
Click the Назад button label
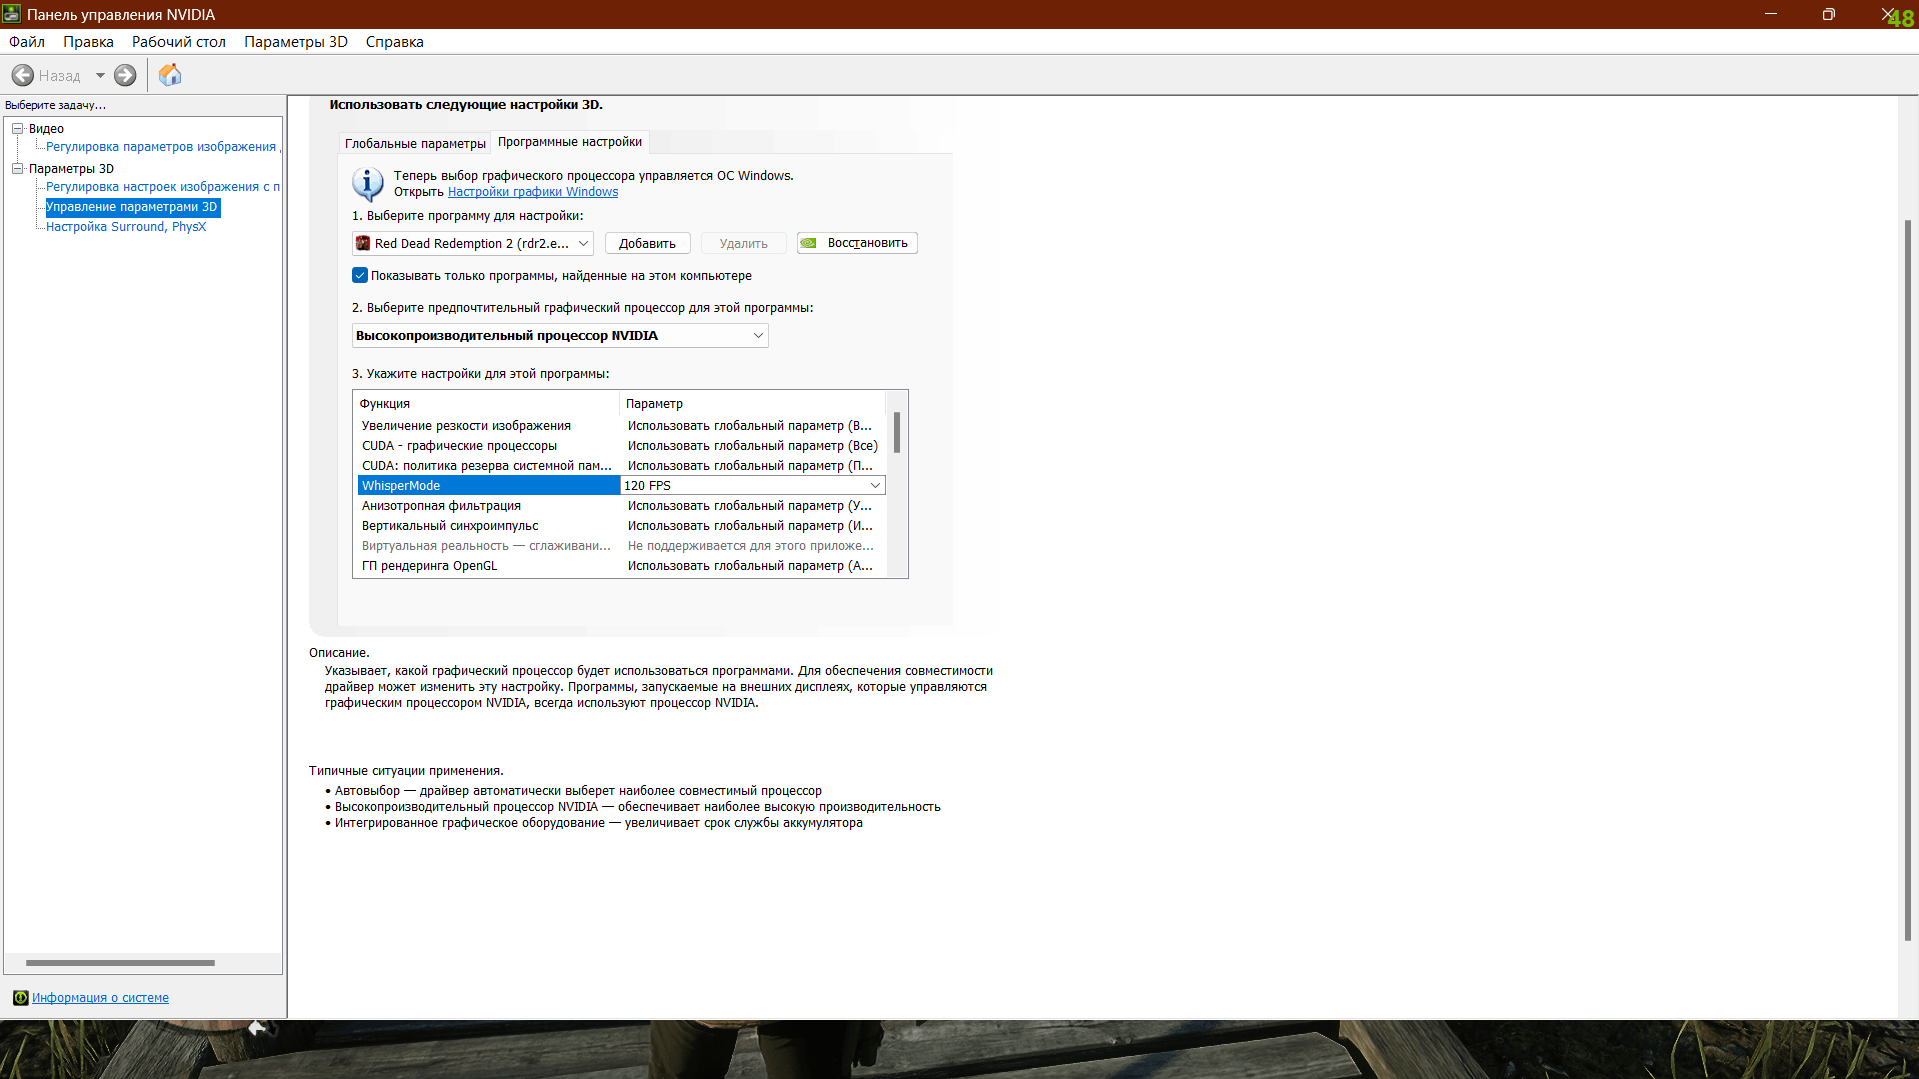(x=59, y=75)
